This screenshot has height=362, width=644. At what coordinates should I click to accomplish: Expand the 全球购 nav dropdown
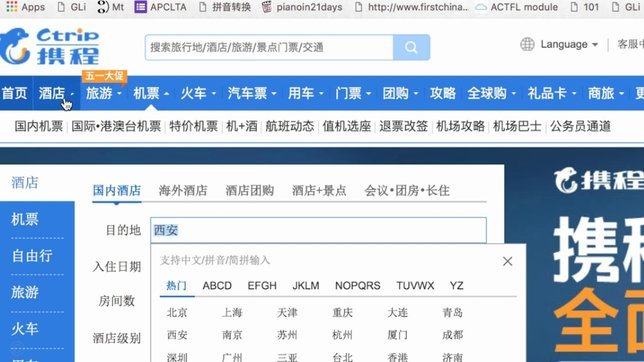tap(492, 93)
